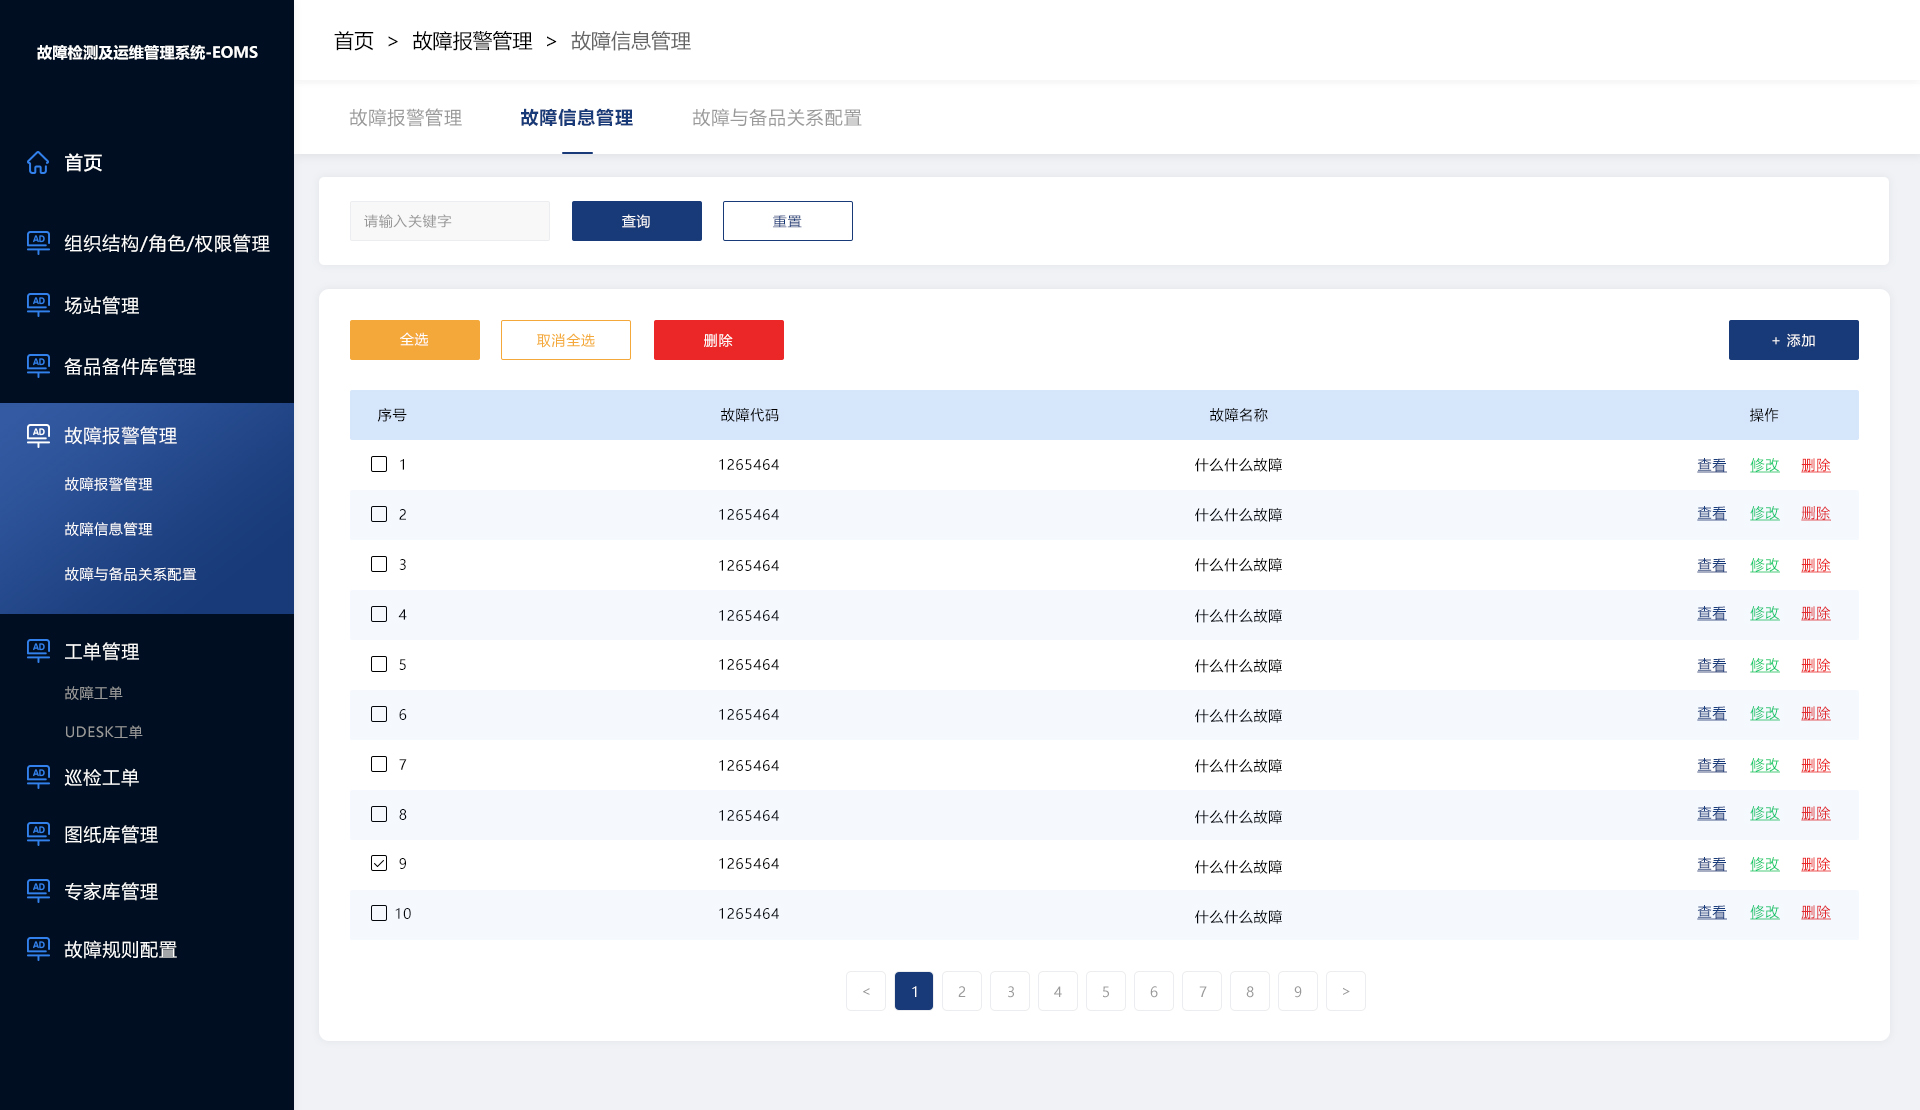Check the checkbox for row 6

point(379,714)
